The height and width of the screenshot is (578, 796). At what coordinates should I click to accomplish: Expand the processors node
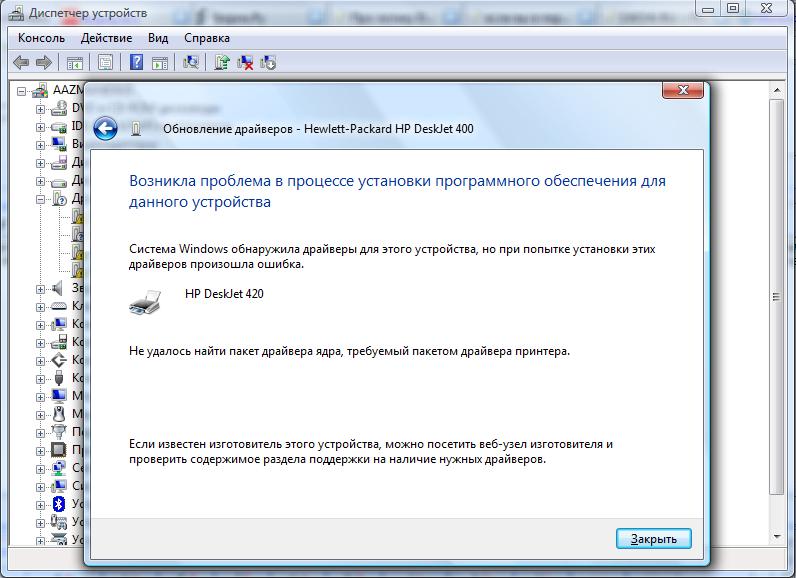click(x=40, y=451)
